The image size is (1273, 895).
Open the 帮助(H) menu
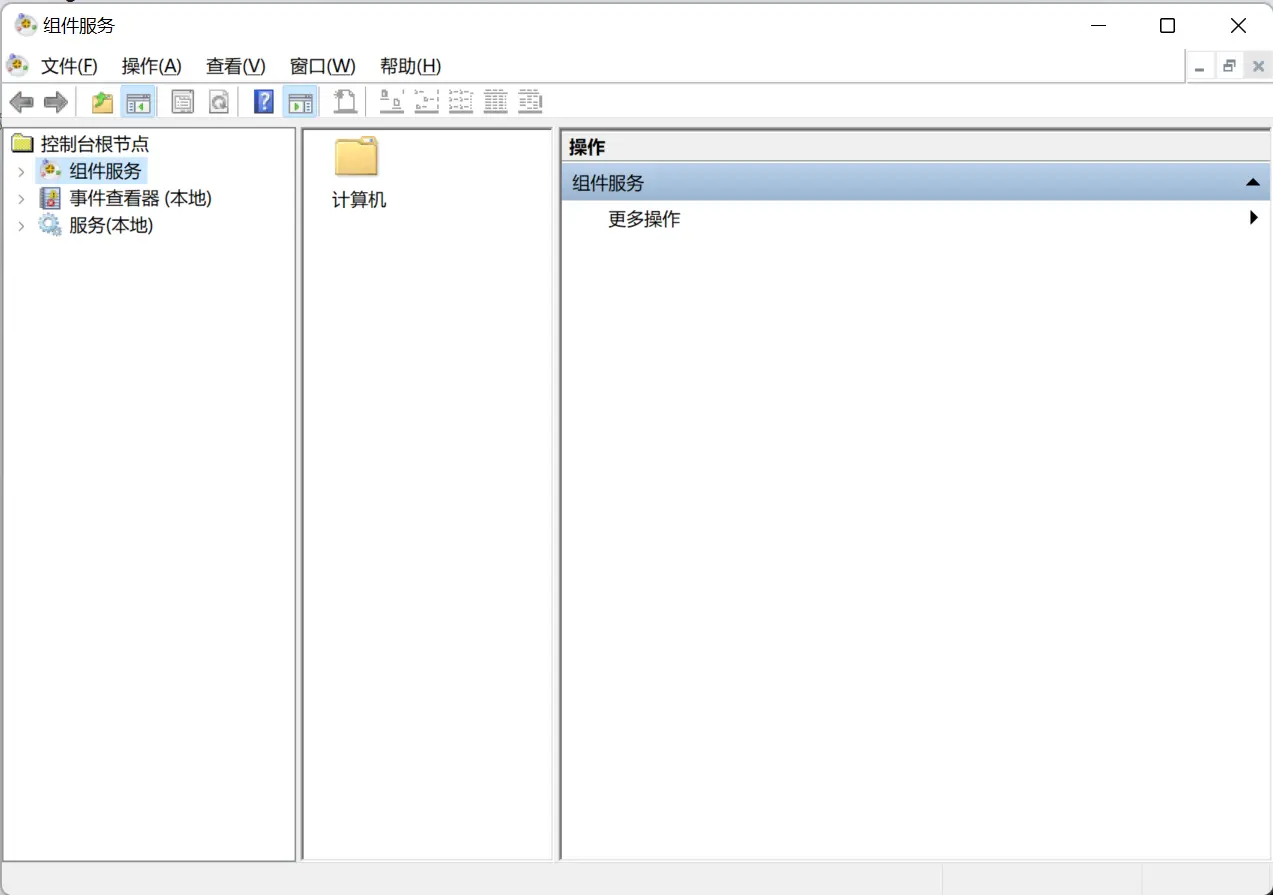click(x=410, y=66)
